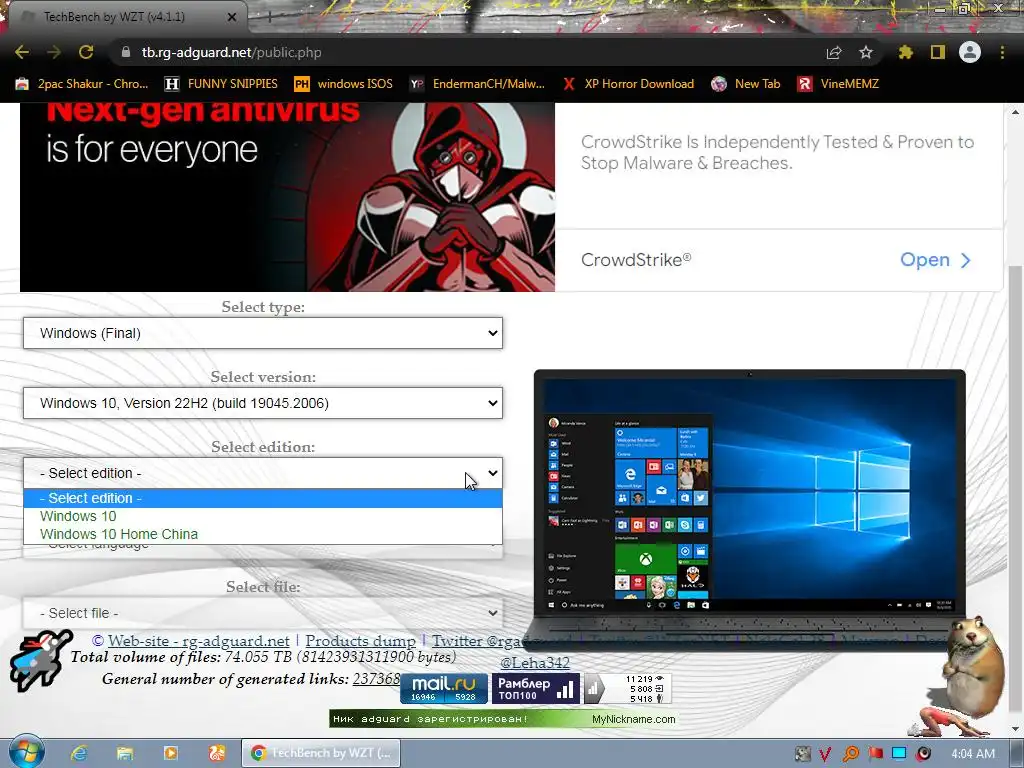Choose the '- Select edition -' option
This screenshot has height=768, width=1024.
pyautogui.click(x=263, y=498)
